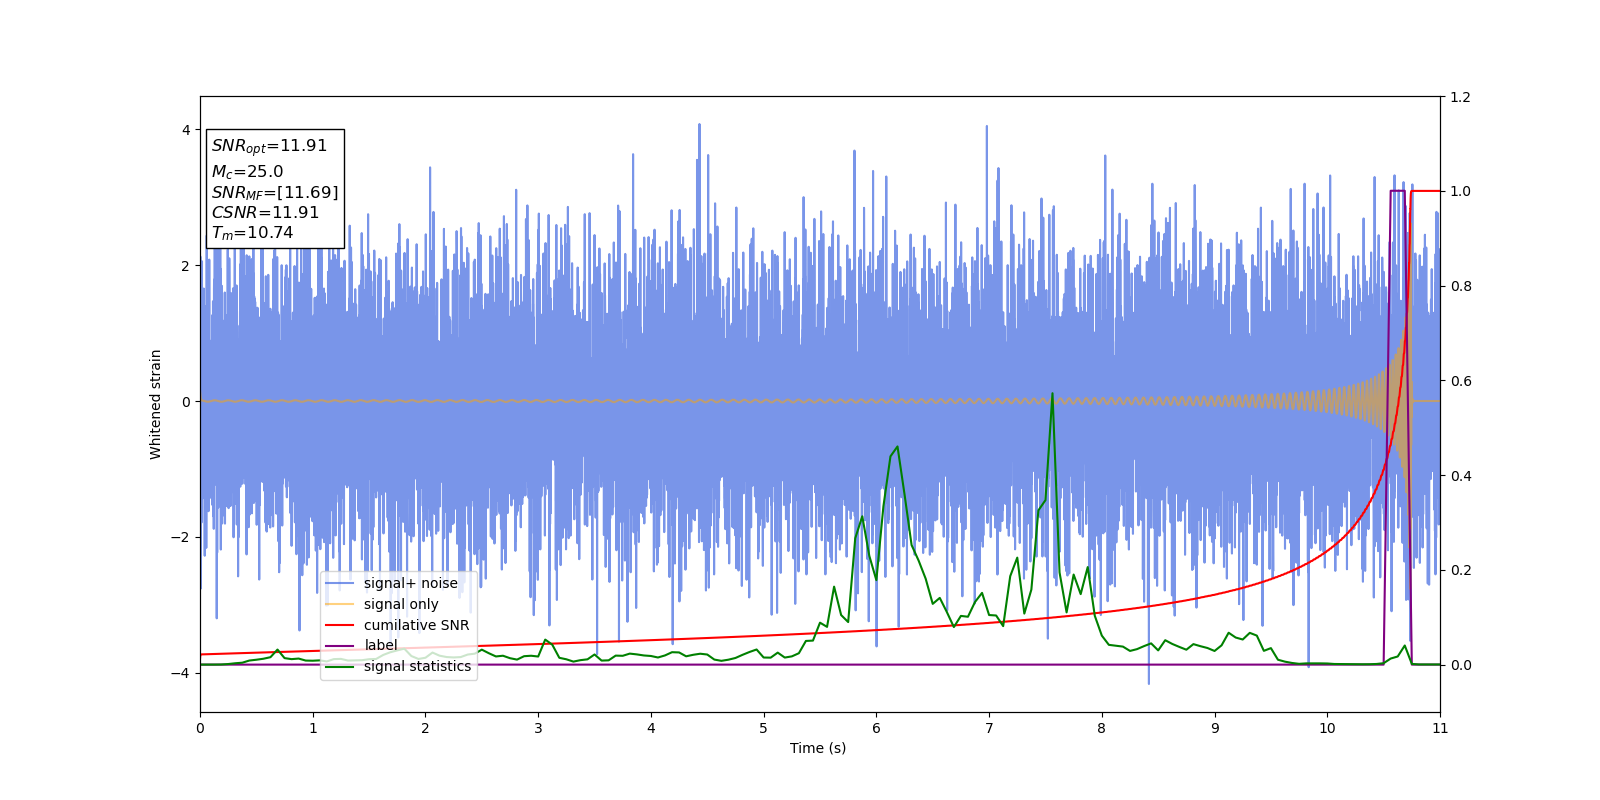
Task: Click the Mc=25.0 annotation text
Action: 247,172
